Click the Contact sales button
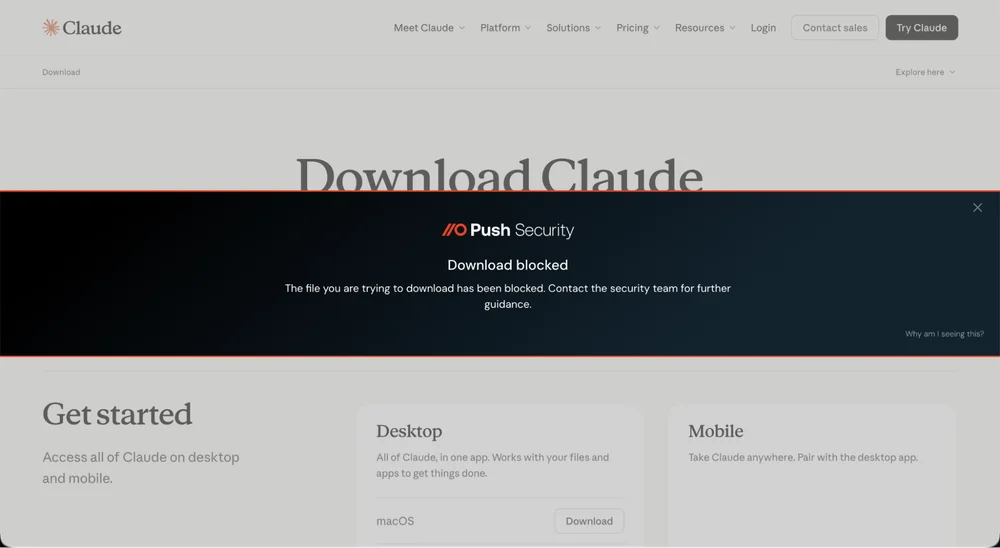 click(835, 27)
